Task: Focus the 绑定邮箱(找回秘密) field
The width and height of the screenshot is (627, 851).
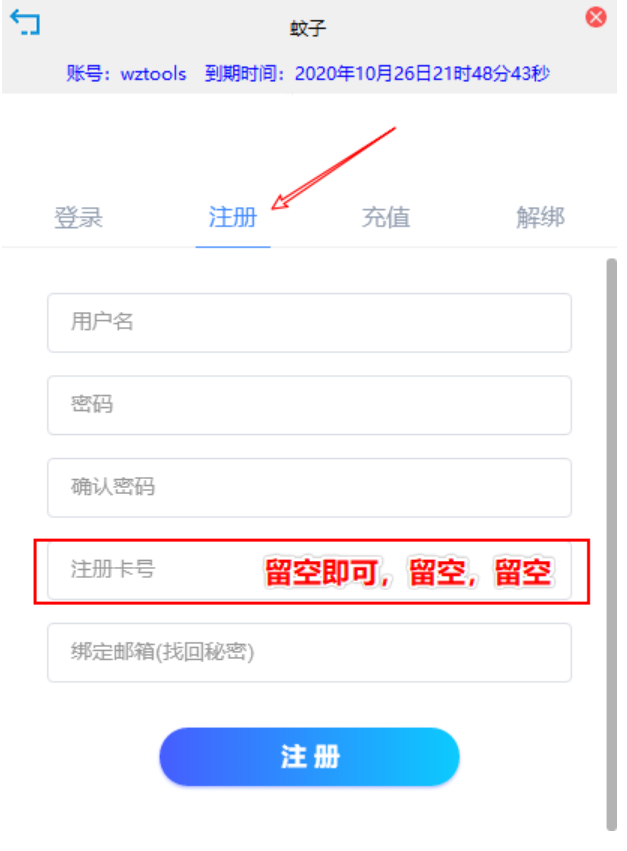Action: click(309, 653)
